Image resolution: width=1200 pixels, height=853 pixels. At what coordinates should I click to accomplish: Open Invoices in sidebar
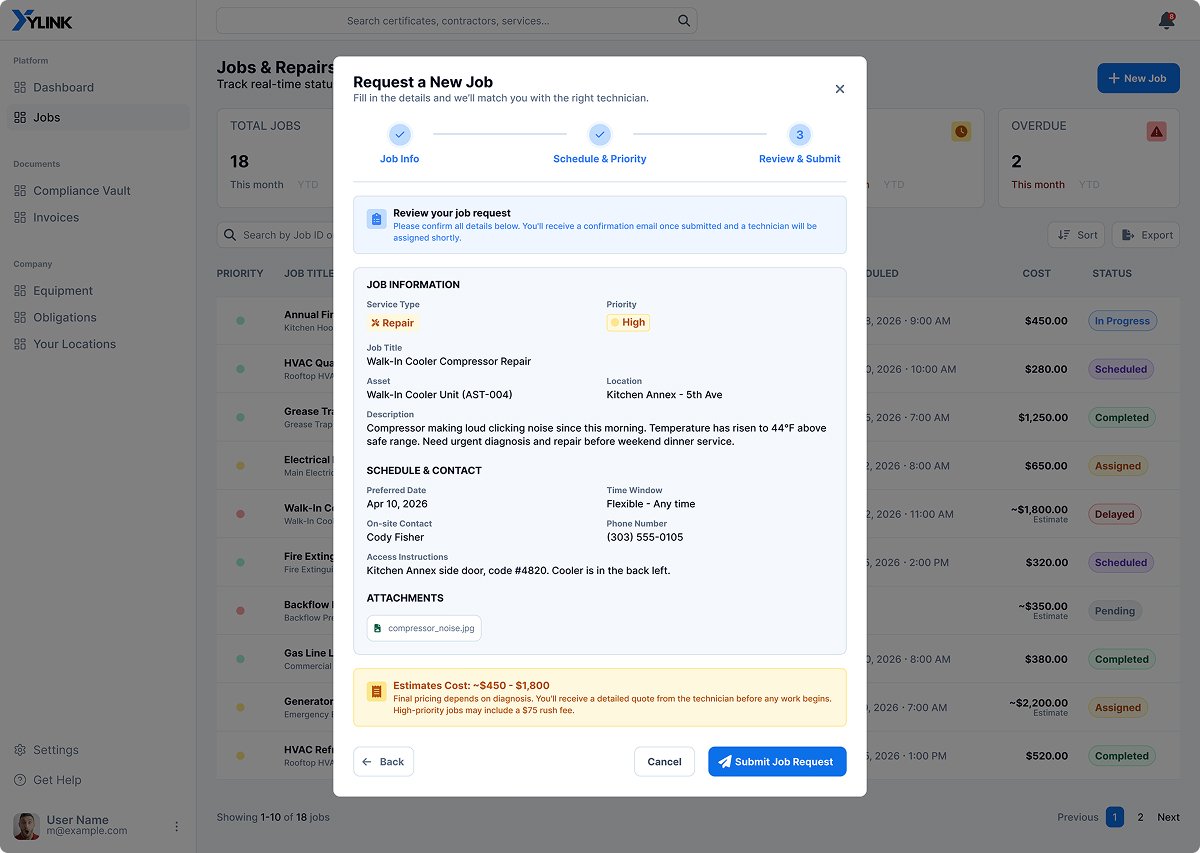98,217
